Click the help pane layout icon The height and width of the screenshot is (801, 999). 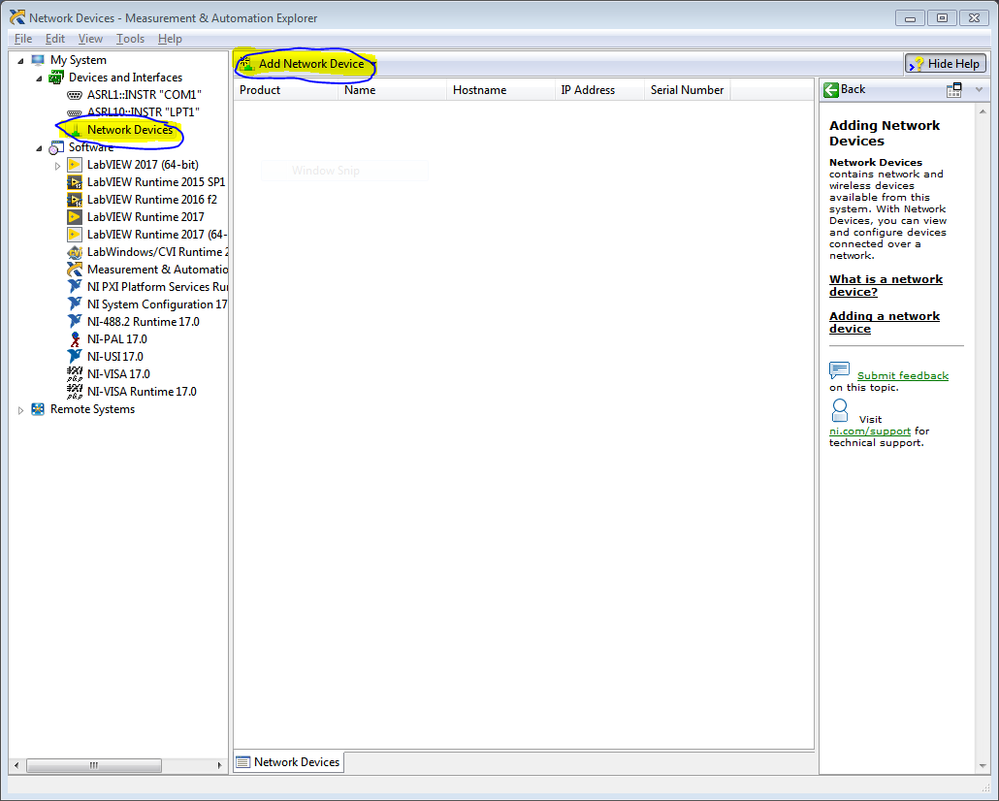(x=954, y=90)
